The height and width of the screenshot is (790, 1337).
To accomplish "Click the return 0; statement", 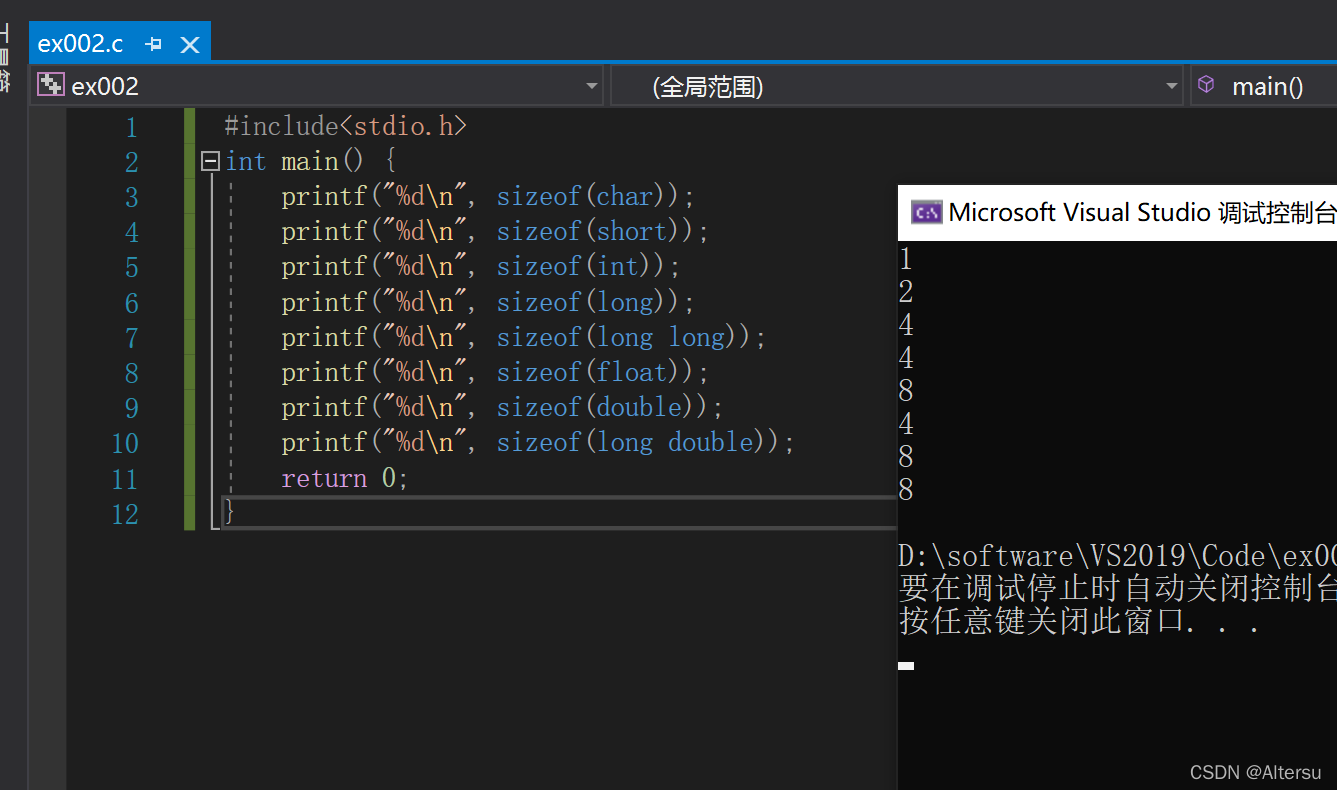I will click(x=345, y=478).
